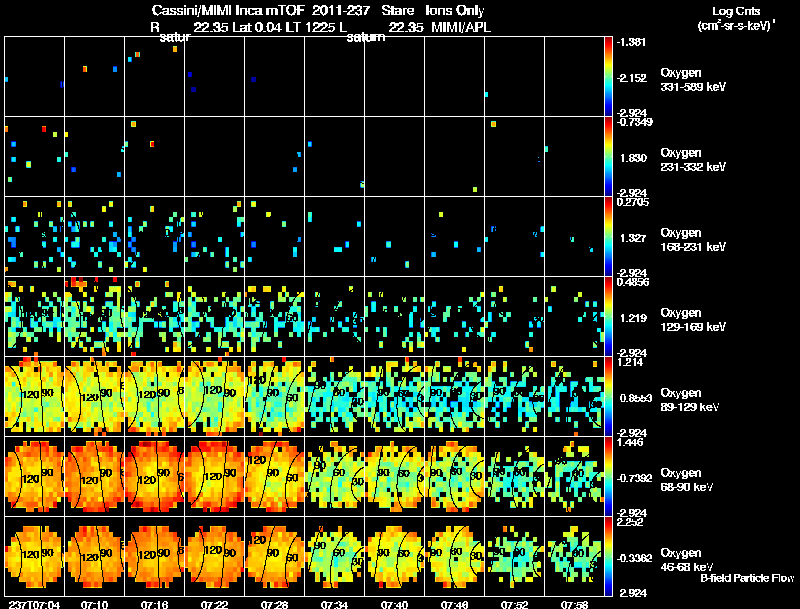Click the '1.219' colorbar value
Viewport: 800px width, 609px height.
[x=633, y=318]
